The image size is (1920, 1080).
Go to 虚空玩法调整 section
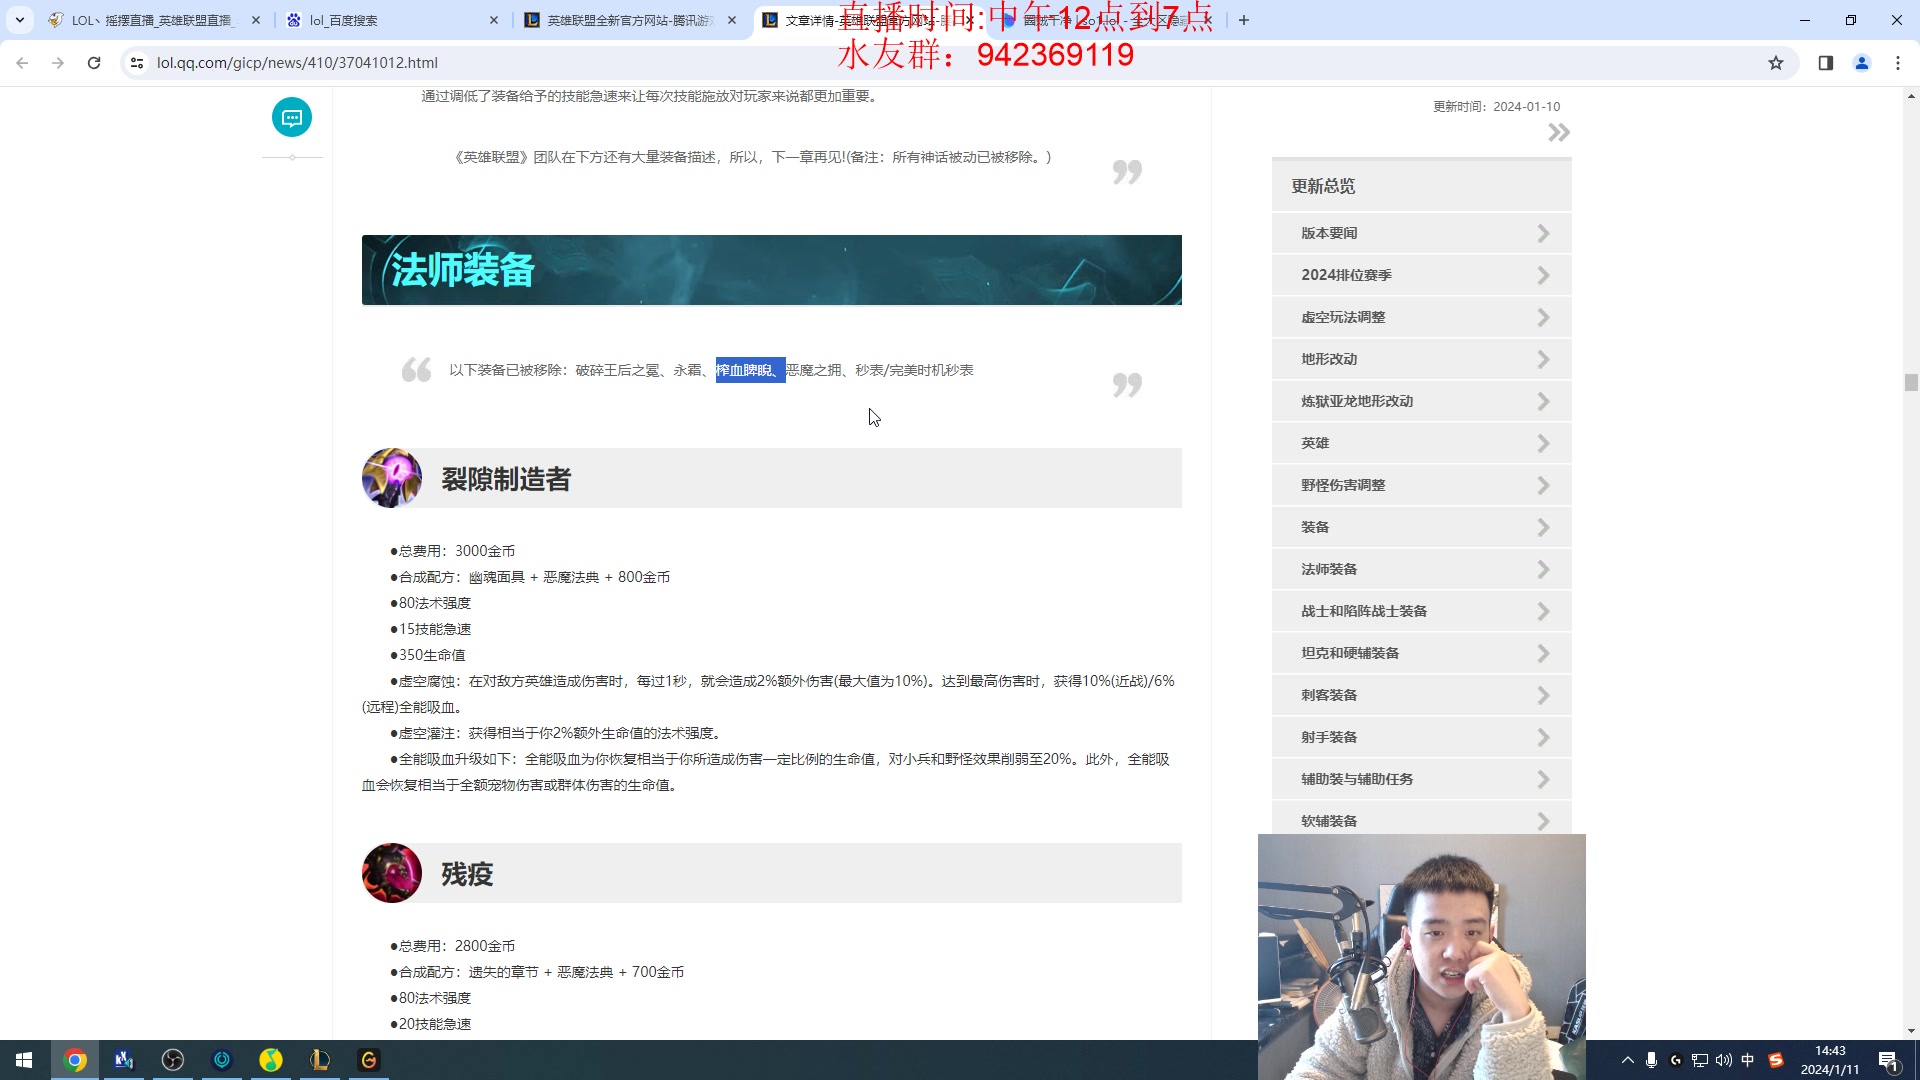click(1421, 317)
